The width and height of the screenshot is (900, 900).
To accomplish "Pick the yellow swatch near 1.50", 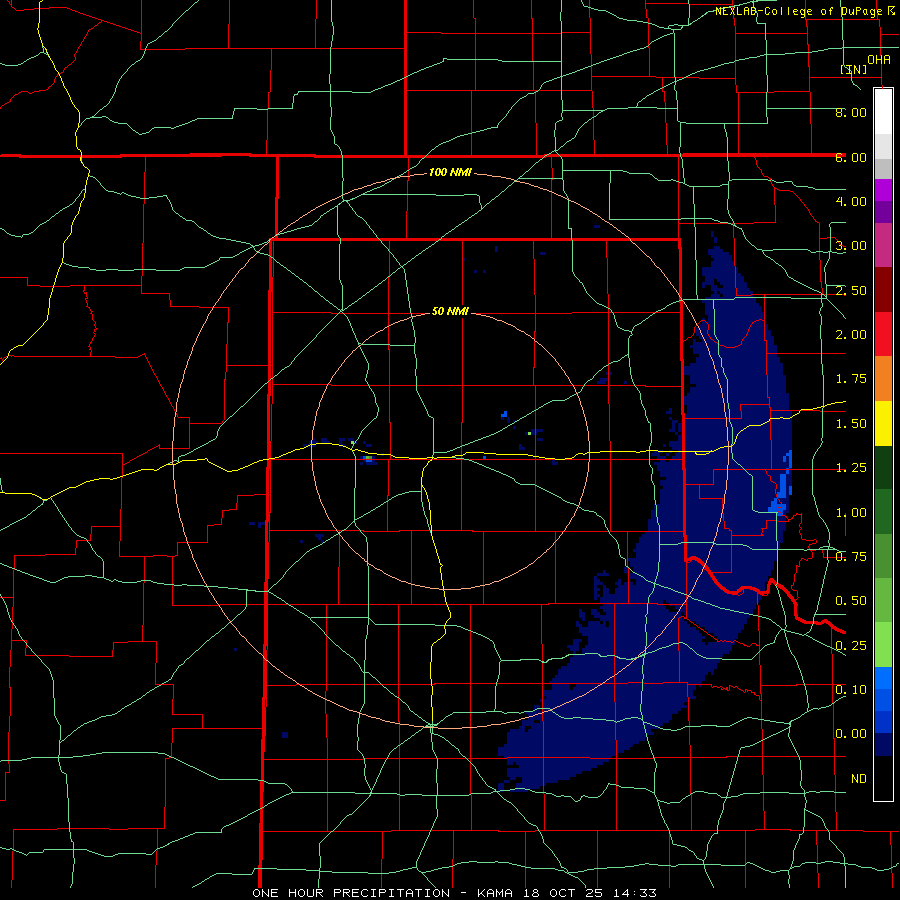I will 883,423.
